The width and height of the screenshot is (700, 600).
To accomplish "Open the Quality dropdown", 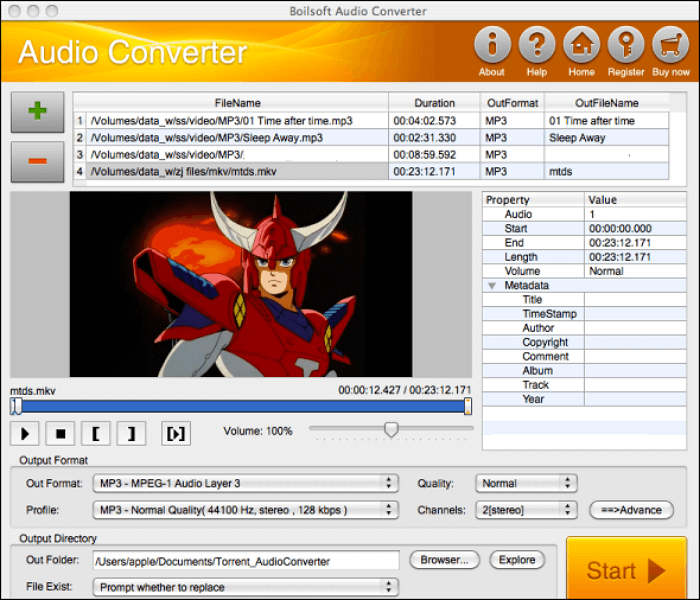I will [x=526, y=483].
